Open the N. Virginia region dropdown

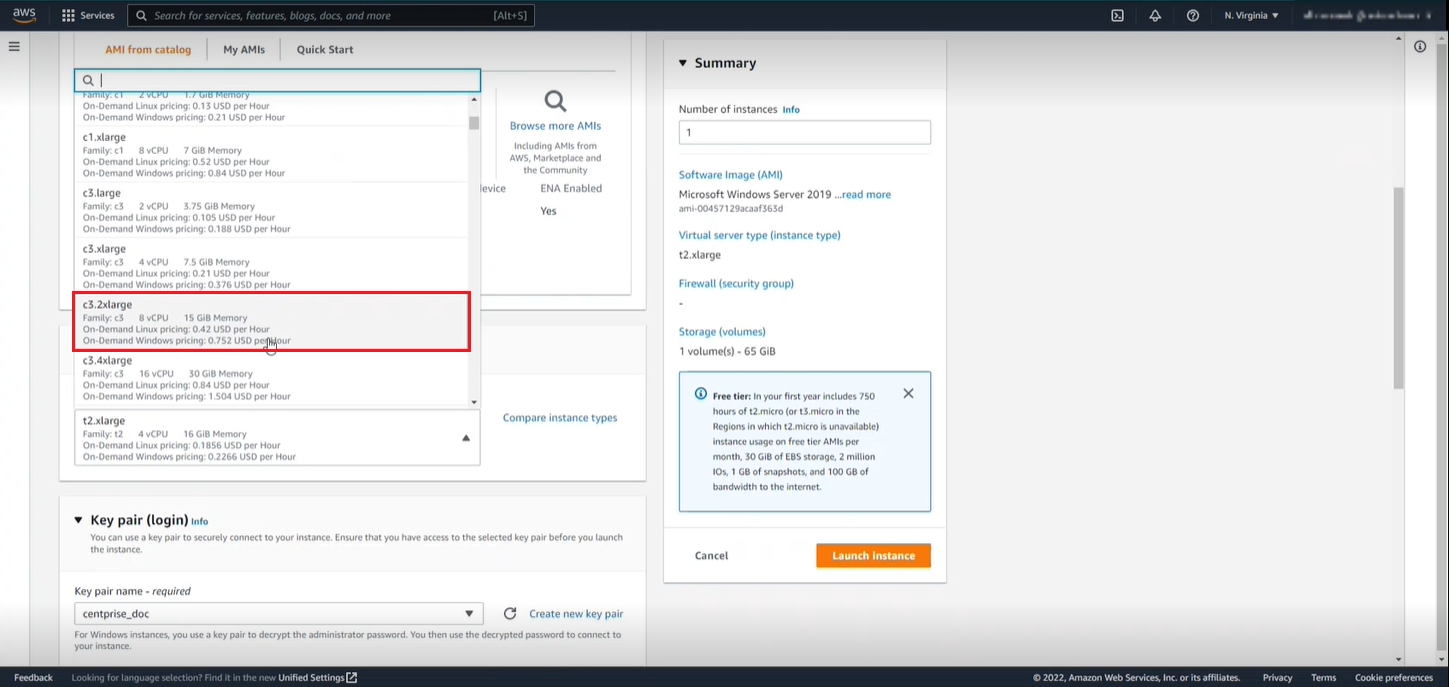point(1251,15)
